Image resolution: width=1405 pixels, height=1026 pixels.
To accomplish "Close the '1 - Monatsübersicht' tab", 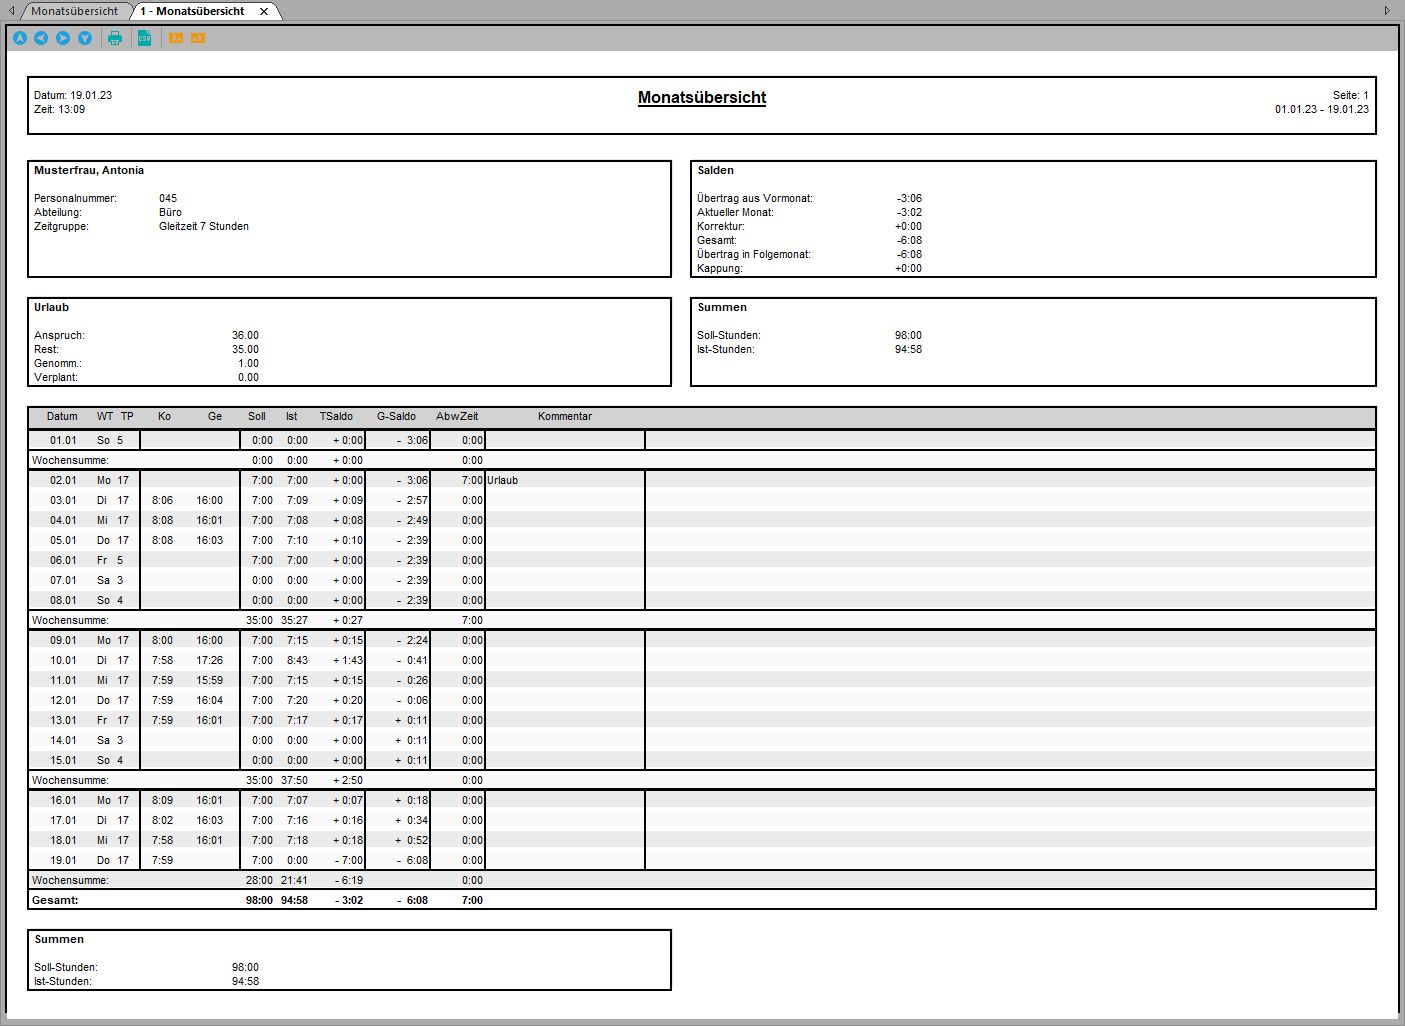I will [x=264, y=12].
